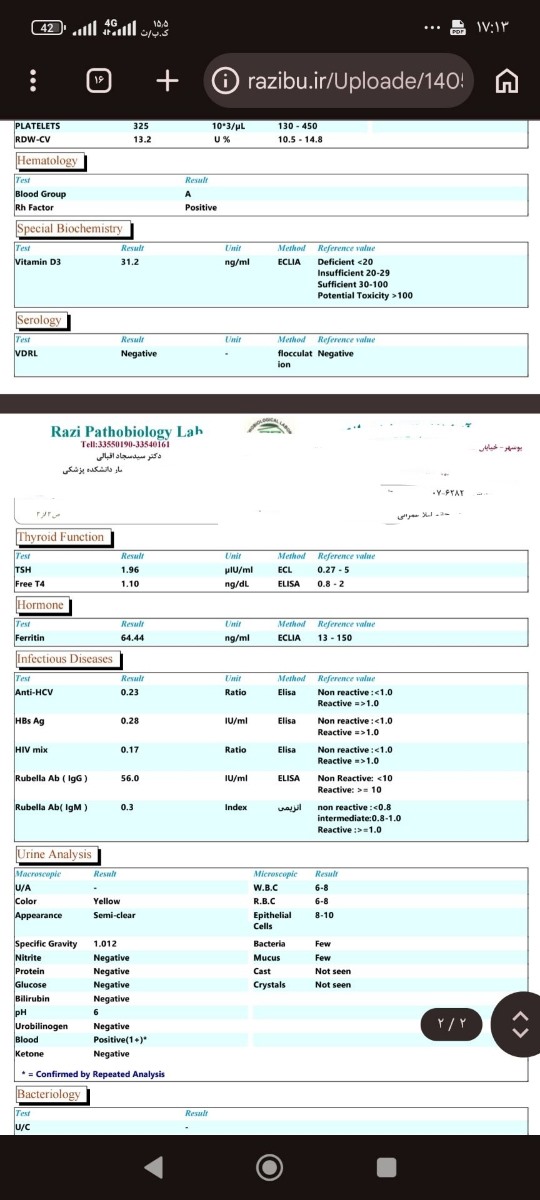
Task: Tap the HIV mix test name
Action: 32,749
